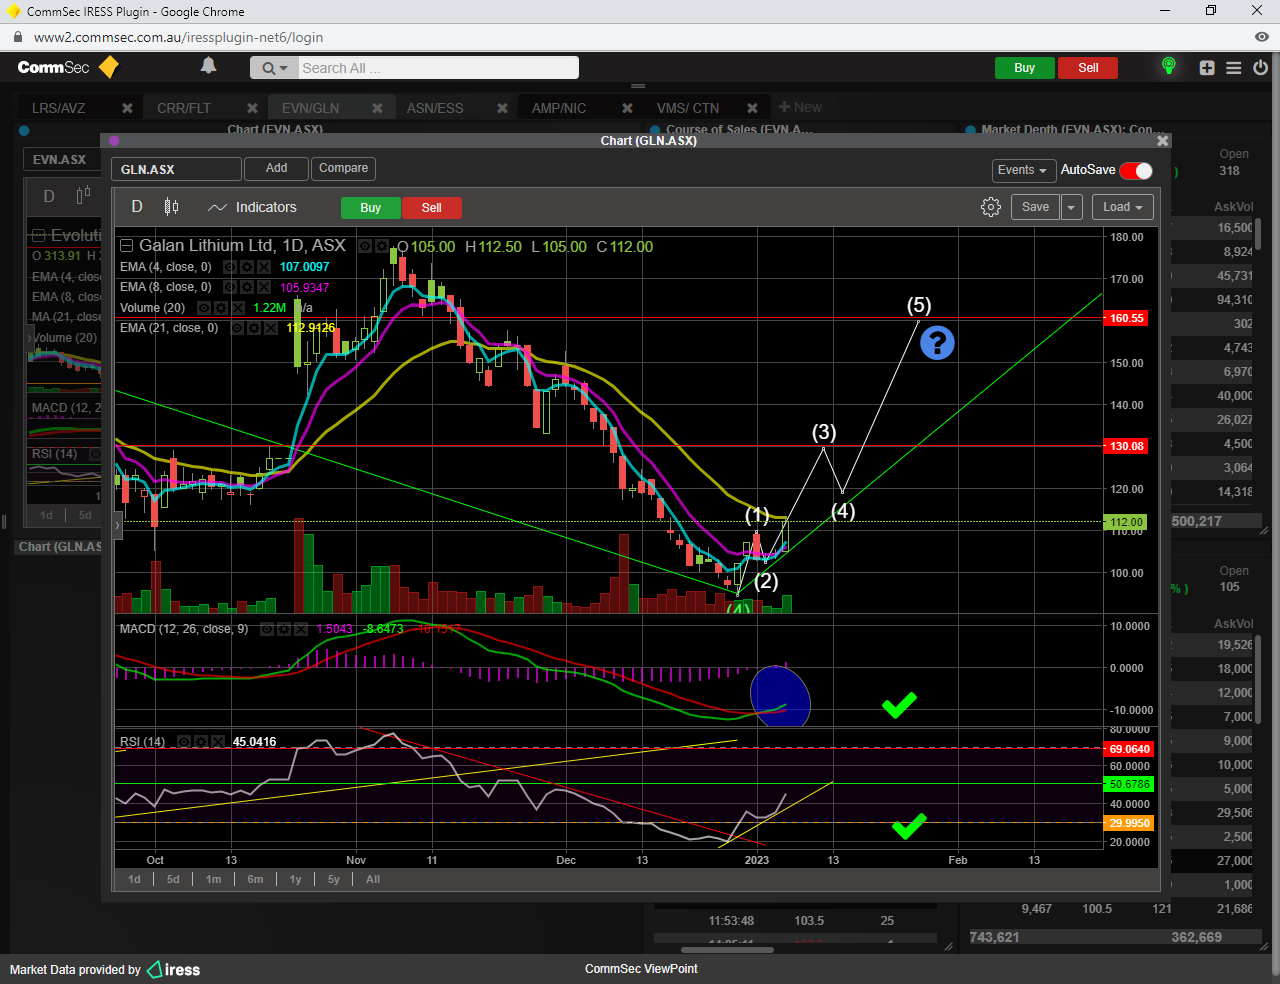Viewport: 1280px width, 984px height.
Task: Toggle AutoSave switch off
Action: click(x=1136, y=170)
